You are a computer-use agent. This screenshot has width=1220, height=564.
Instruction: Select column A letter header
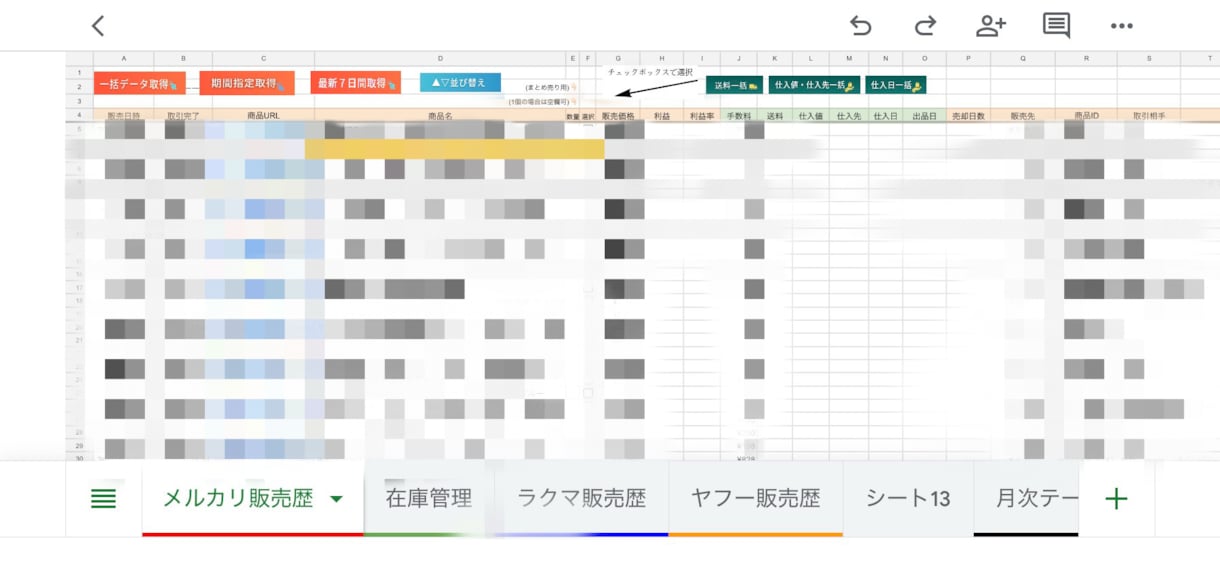[123, 59]
